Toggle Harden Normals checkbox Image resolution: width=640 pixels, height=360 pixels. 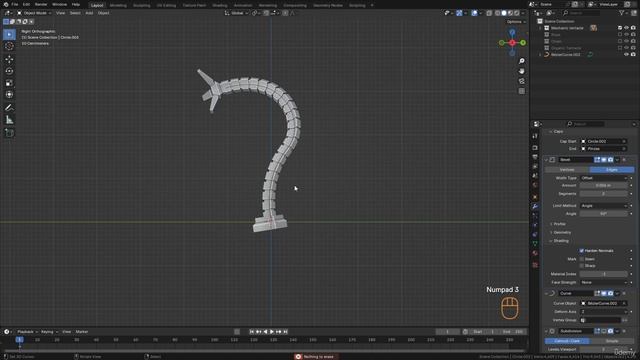[x=582, y=251]
